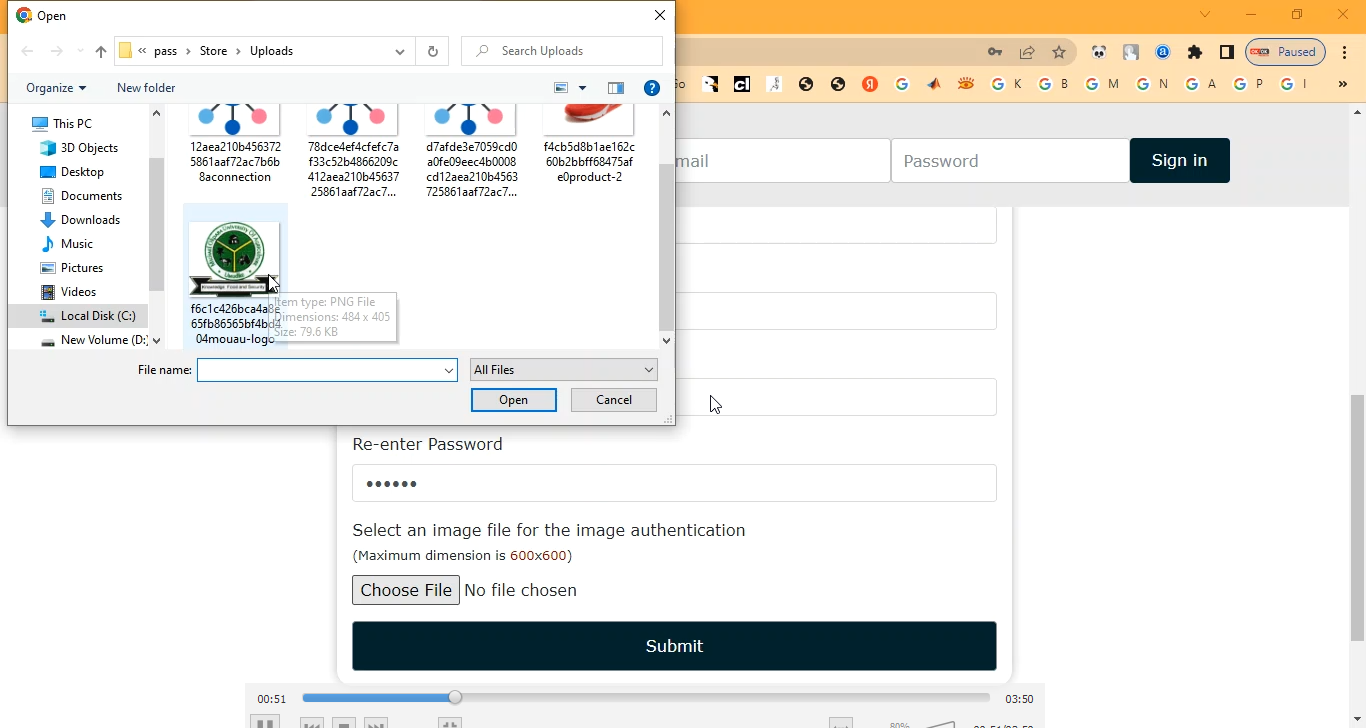Open Chrome extensions puzzle icon
The image size is (1366, 728).
click(1194, 52)
